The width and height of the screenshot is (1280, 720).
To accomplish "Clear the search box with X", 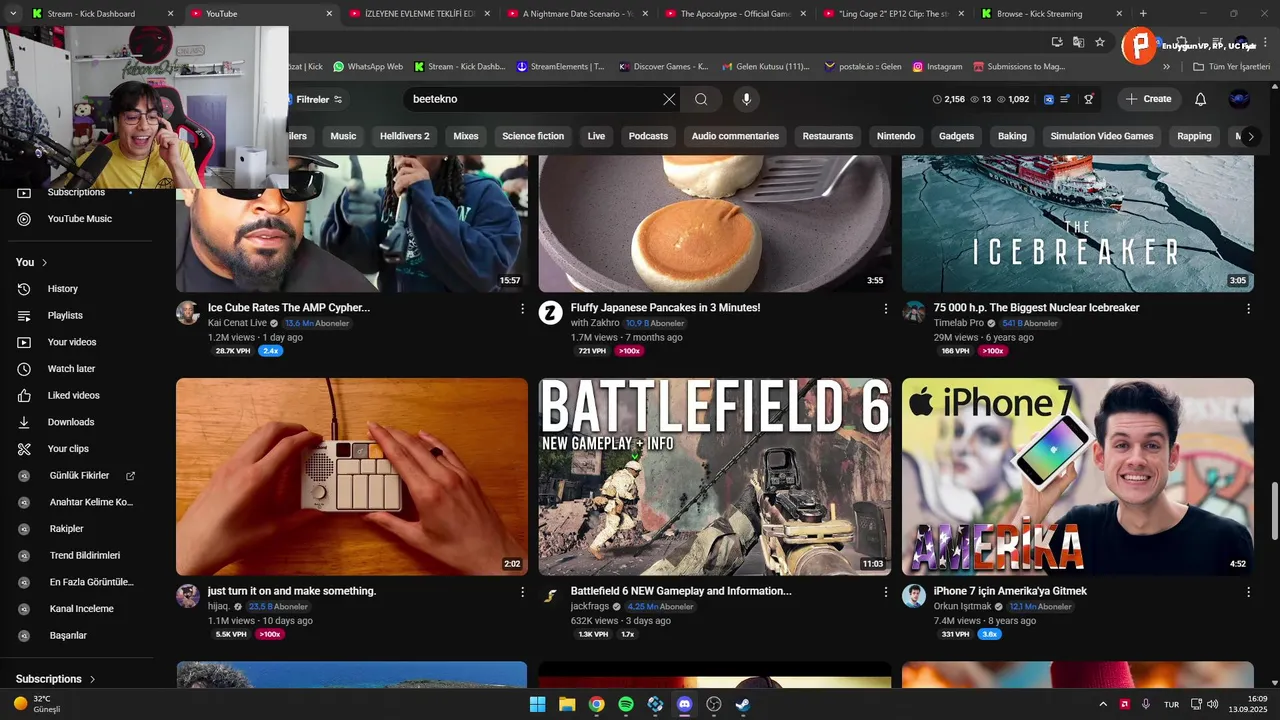I will pos(669,99).
